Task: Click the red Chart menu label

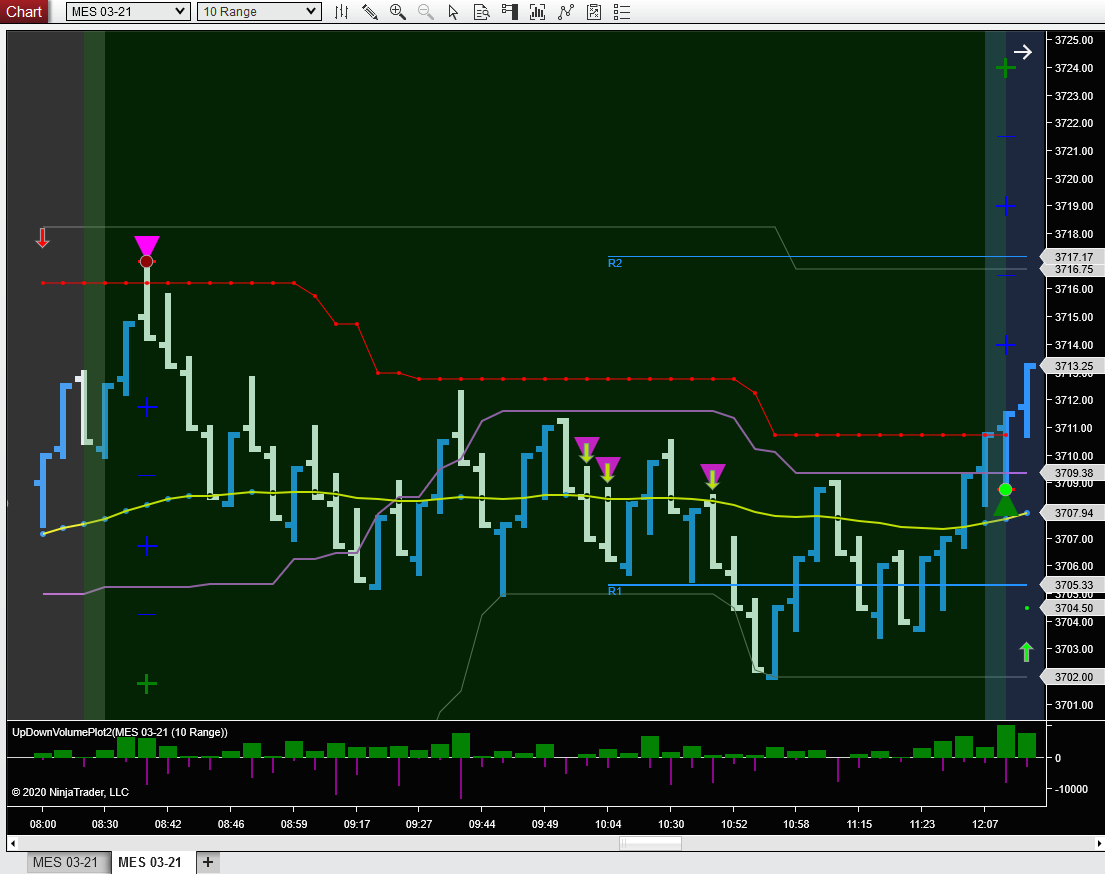Action: [24, 12]
